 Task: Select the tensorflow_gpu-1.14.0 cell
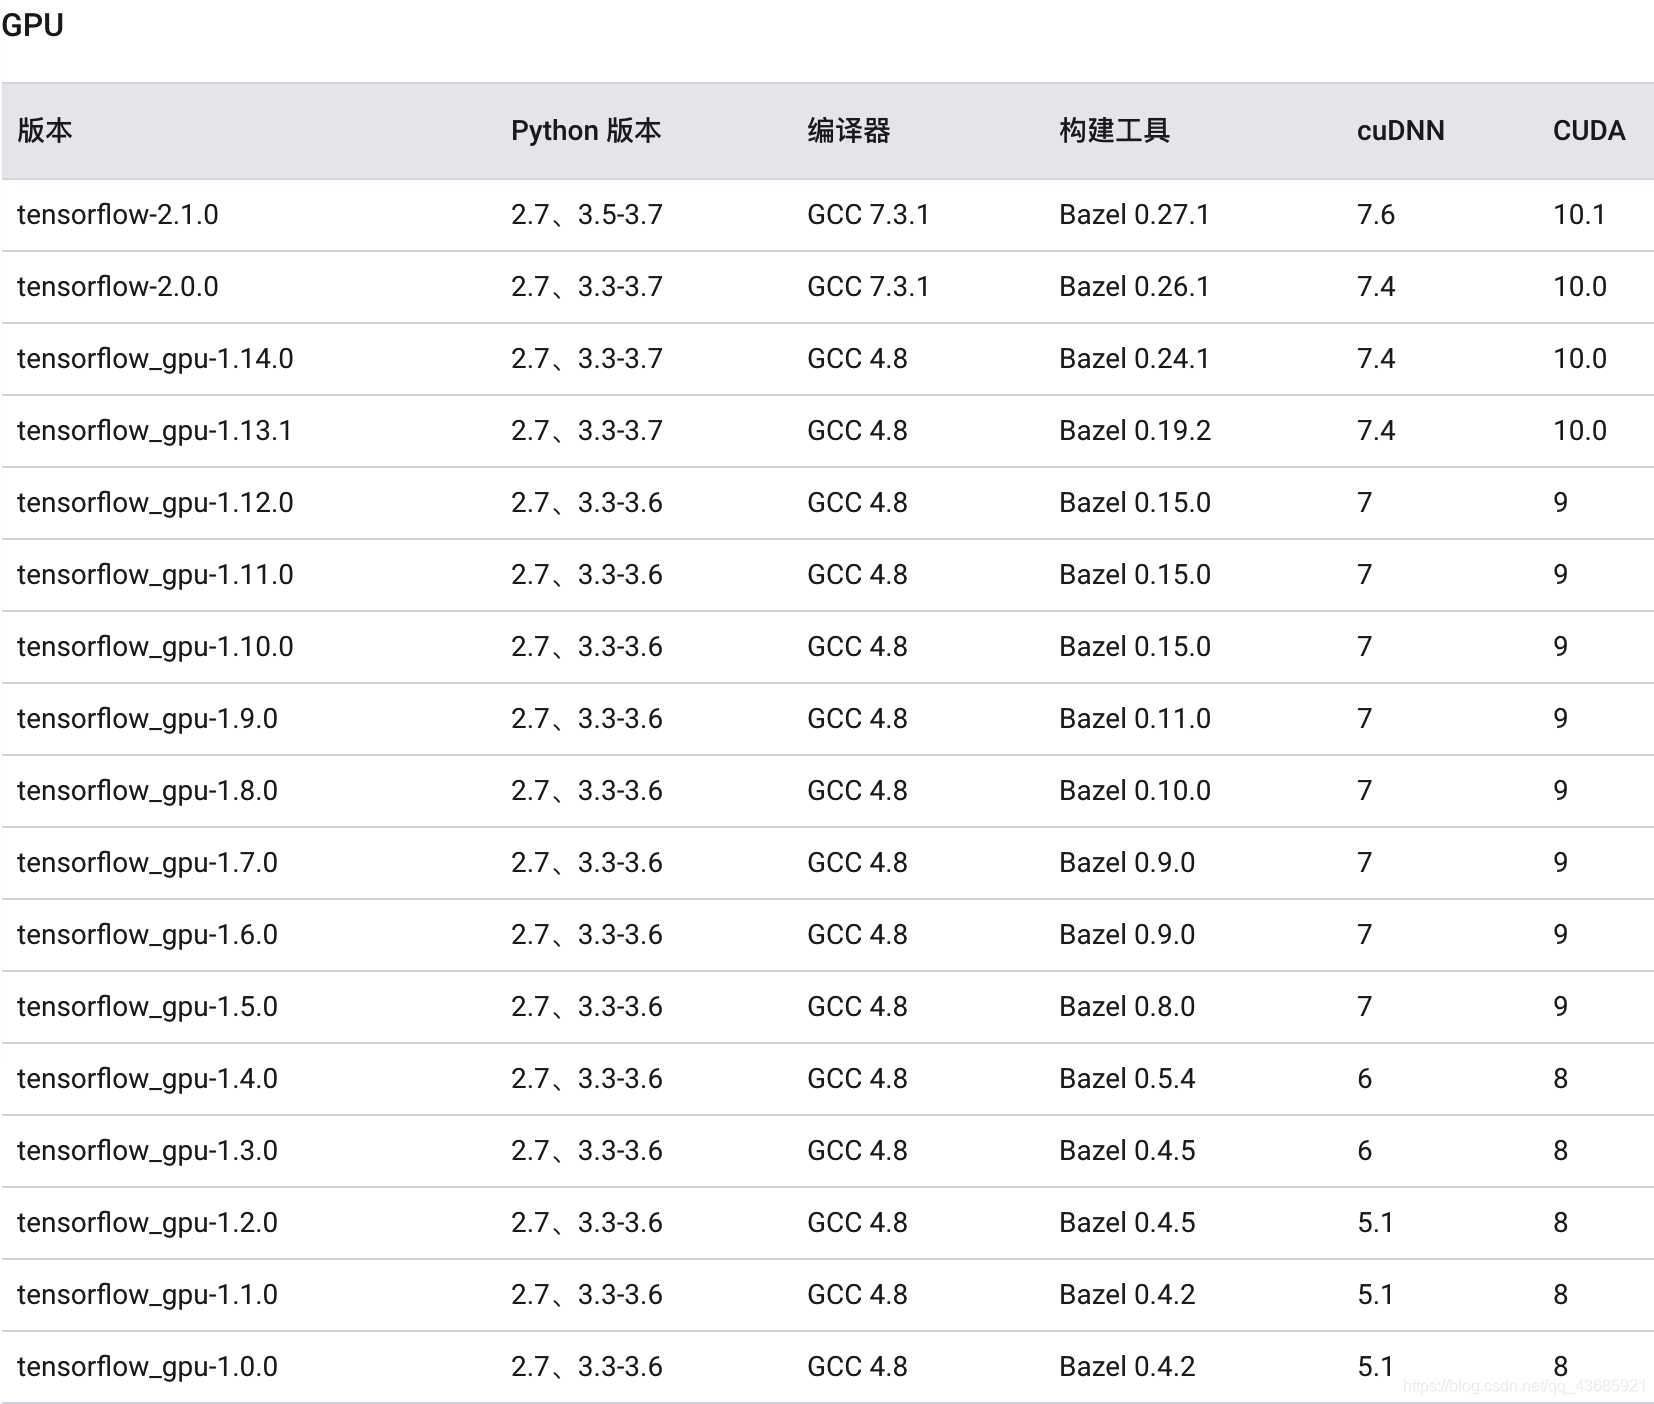[x=155, y=359]
